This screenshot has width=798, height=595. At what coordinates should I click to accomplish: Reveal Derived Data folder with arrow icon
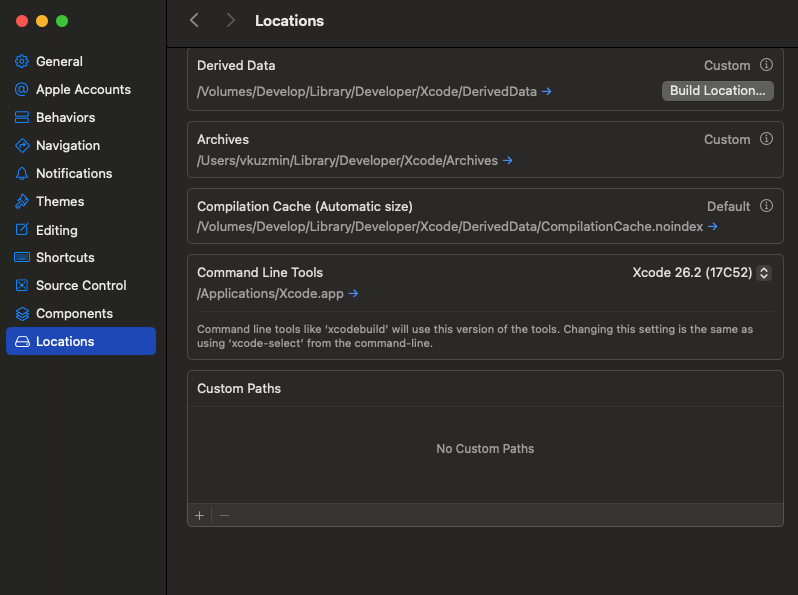click(x=547, y=92)
